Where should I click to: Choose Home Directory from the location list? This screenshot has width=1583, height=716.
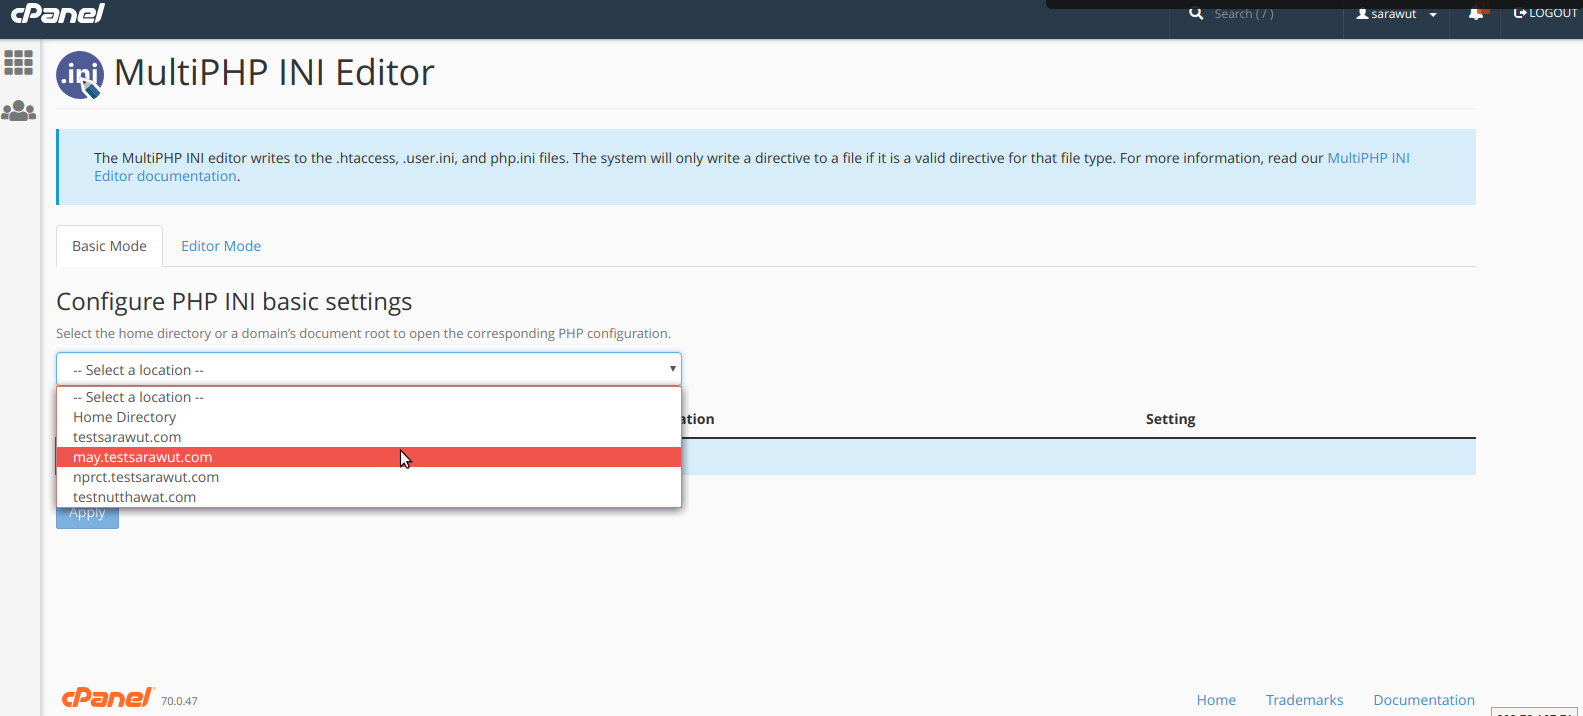(124, 417)
